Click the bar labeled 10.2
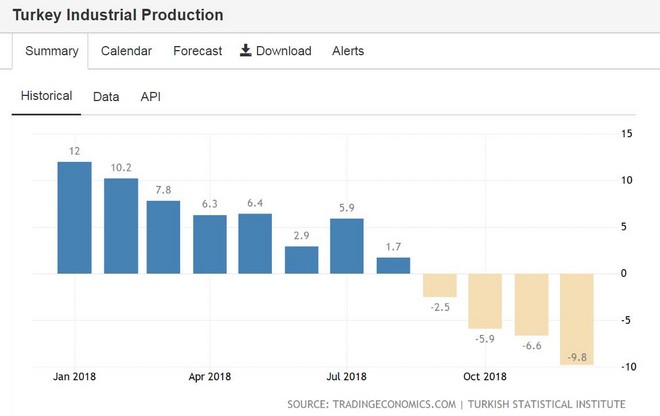 pyautogui.click(x=121, y=226)
